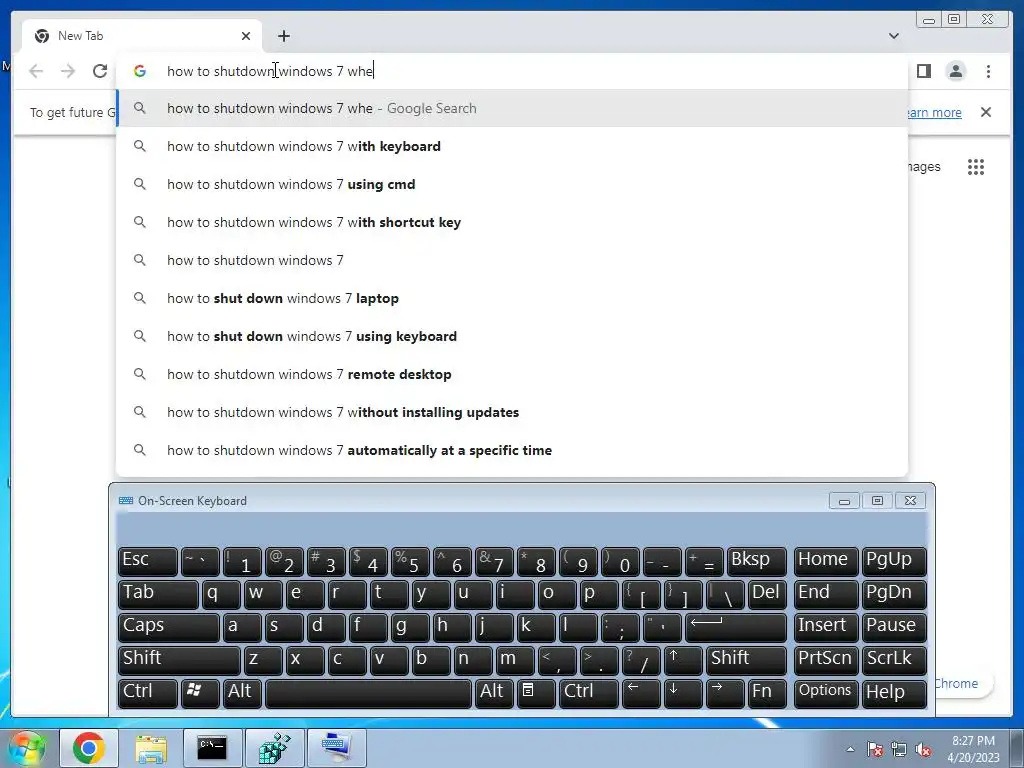Open the Google apps grid icon

click(976, 167)
